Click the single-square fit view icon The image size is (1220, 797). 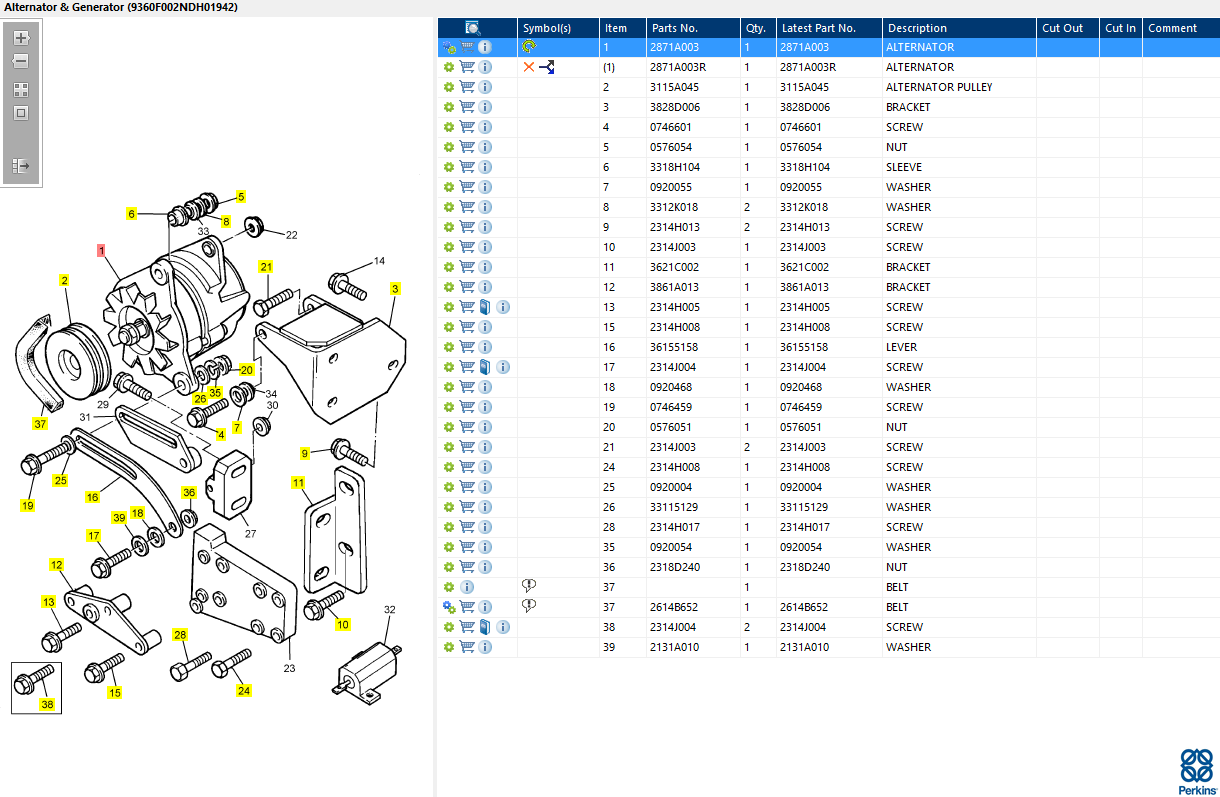coord(21,113)
